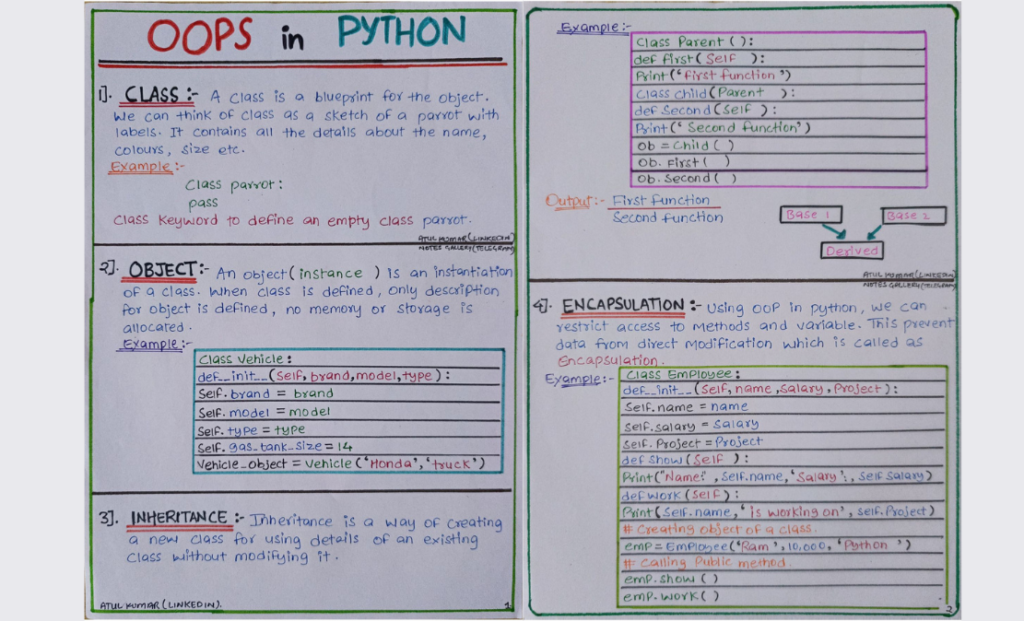1024x621 pixels.
Task: Click the 'Print(self.name, 'is working on'...' row
Action: [782, 512]
